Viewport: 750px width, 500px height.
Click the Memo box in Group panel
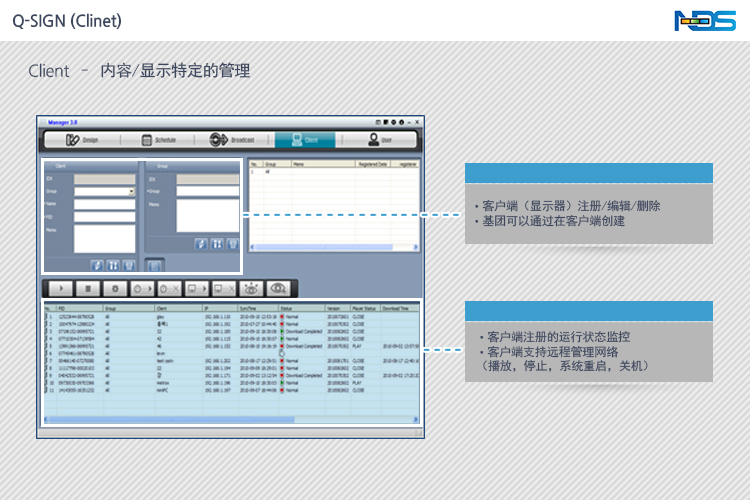[x=207, y=215]
